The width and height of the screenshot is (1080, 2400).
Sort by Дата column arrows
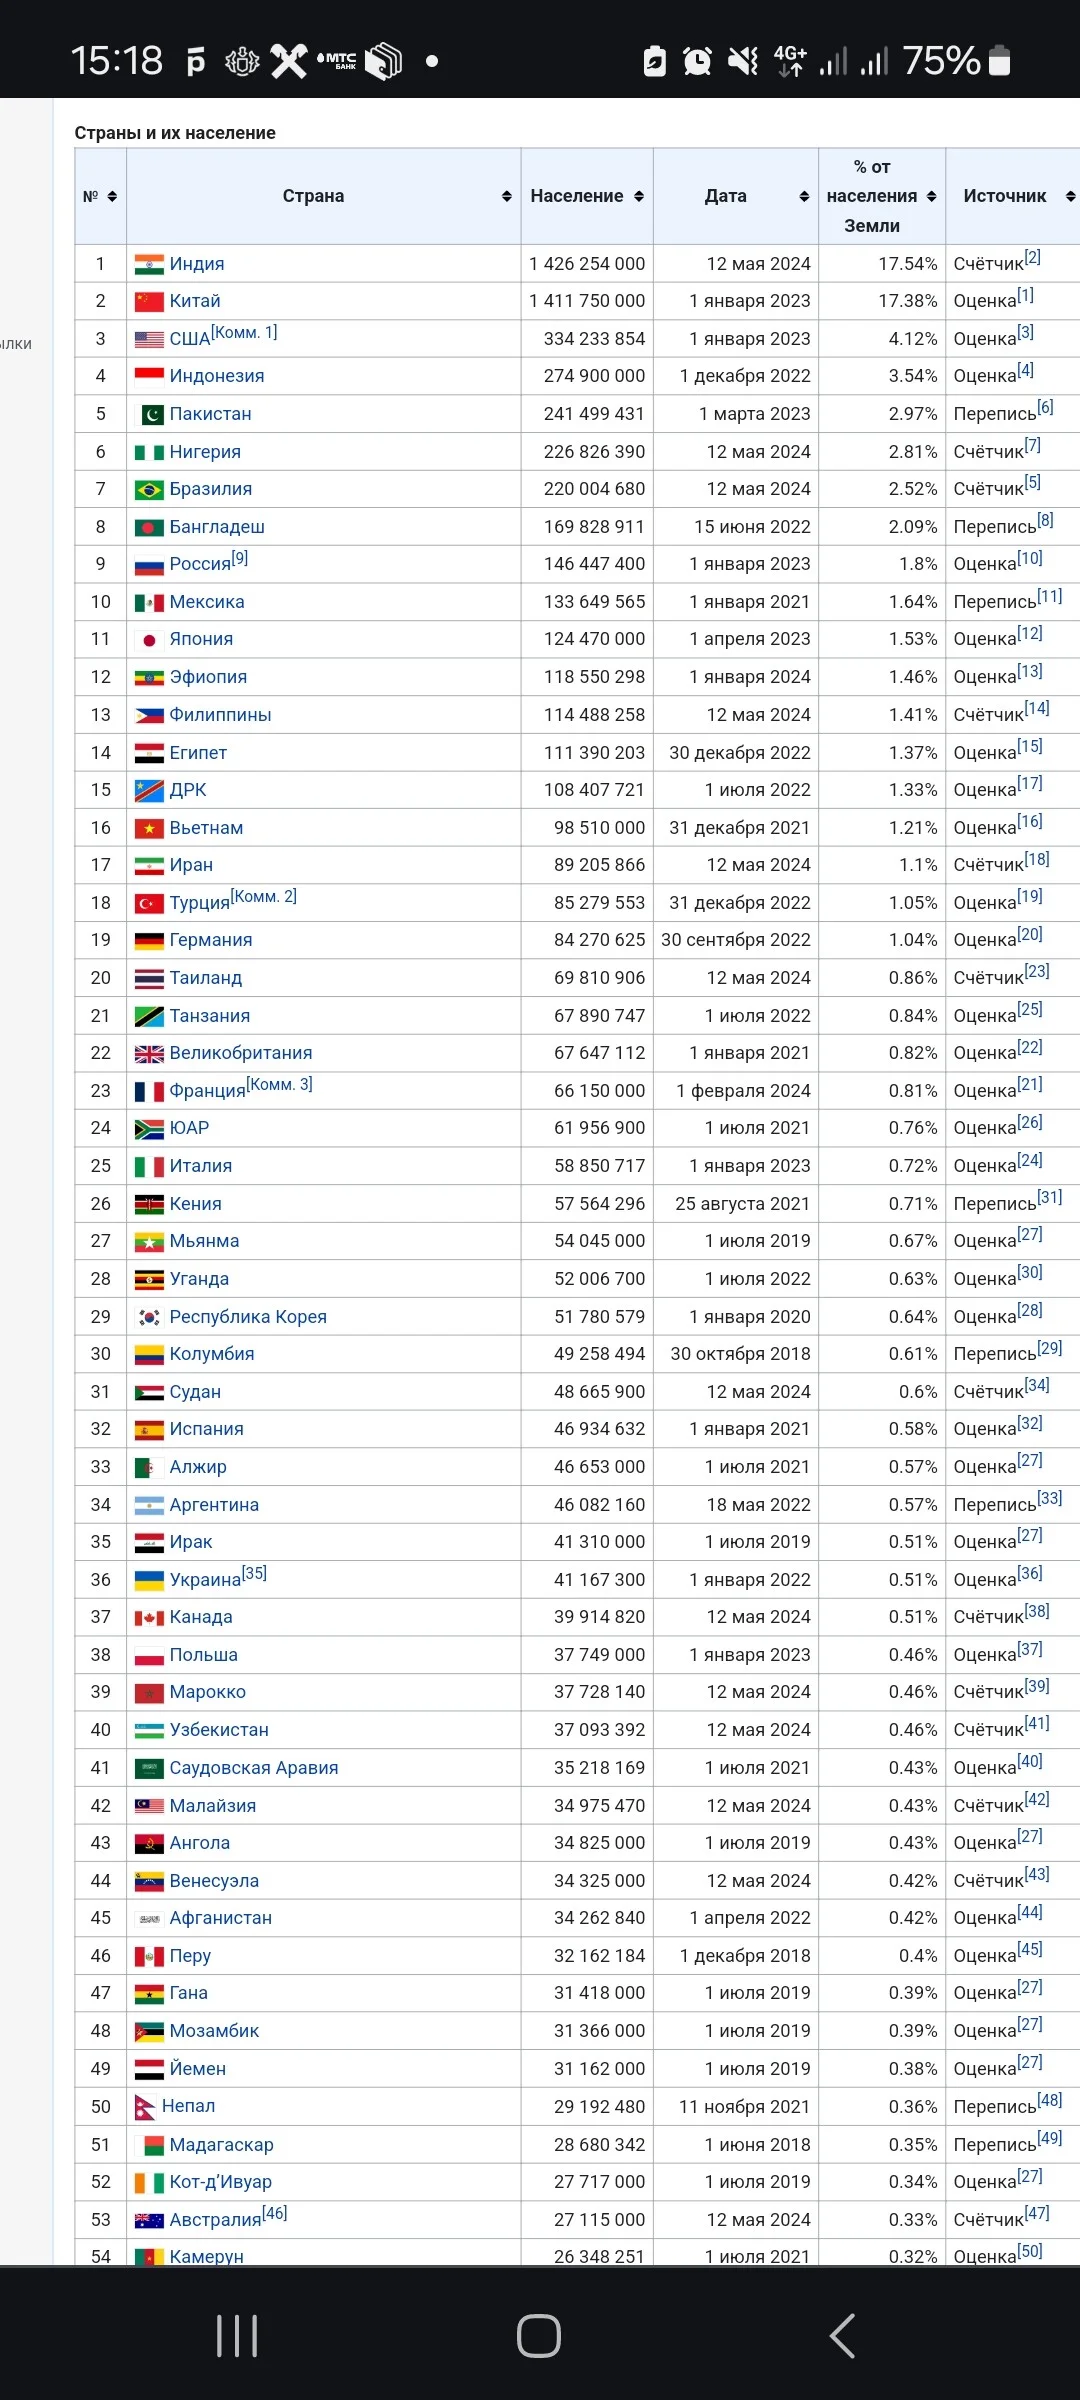point(804,196)
